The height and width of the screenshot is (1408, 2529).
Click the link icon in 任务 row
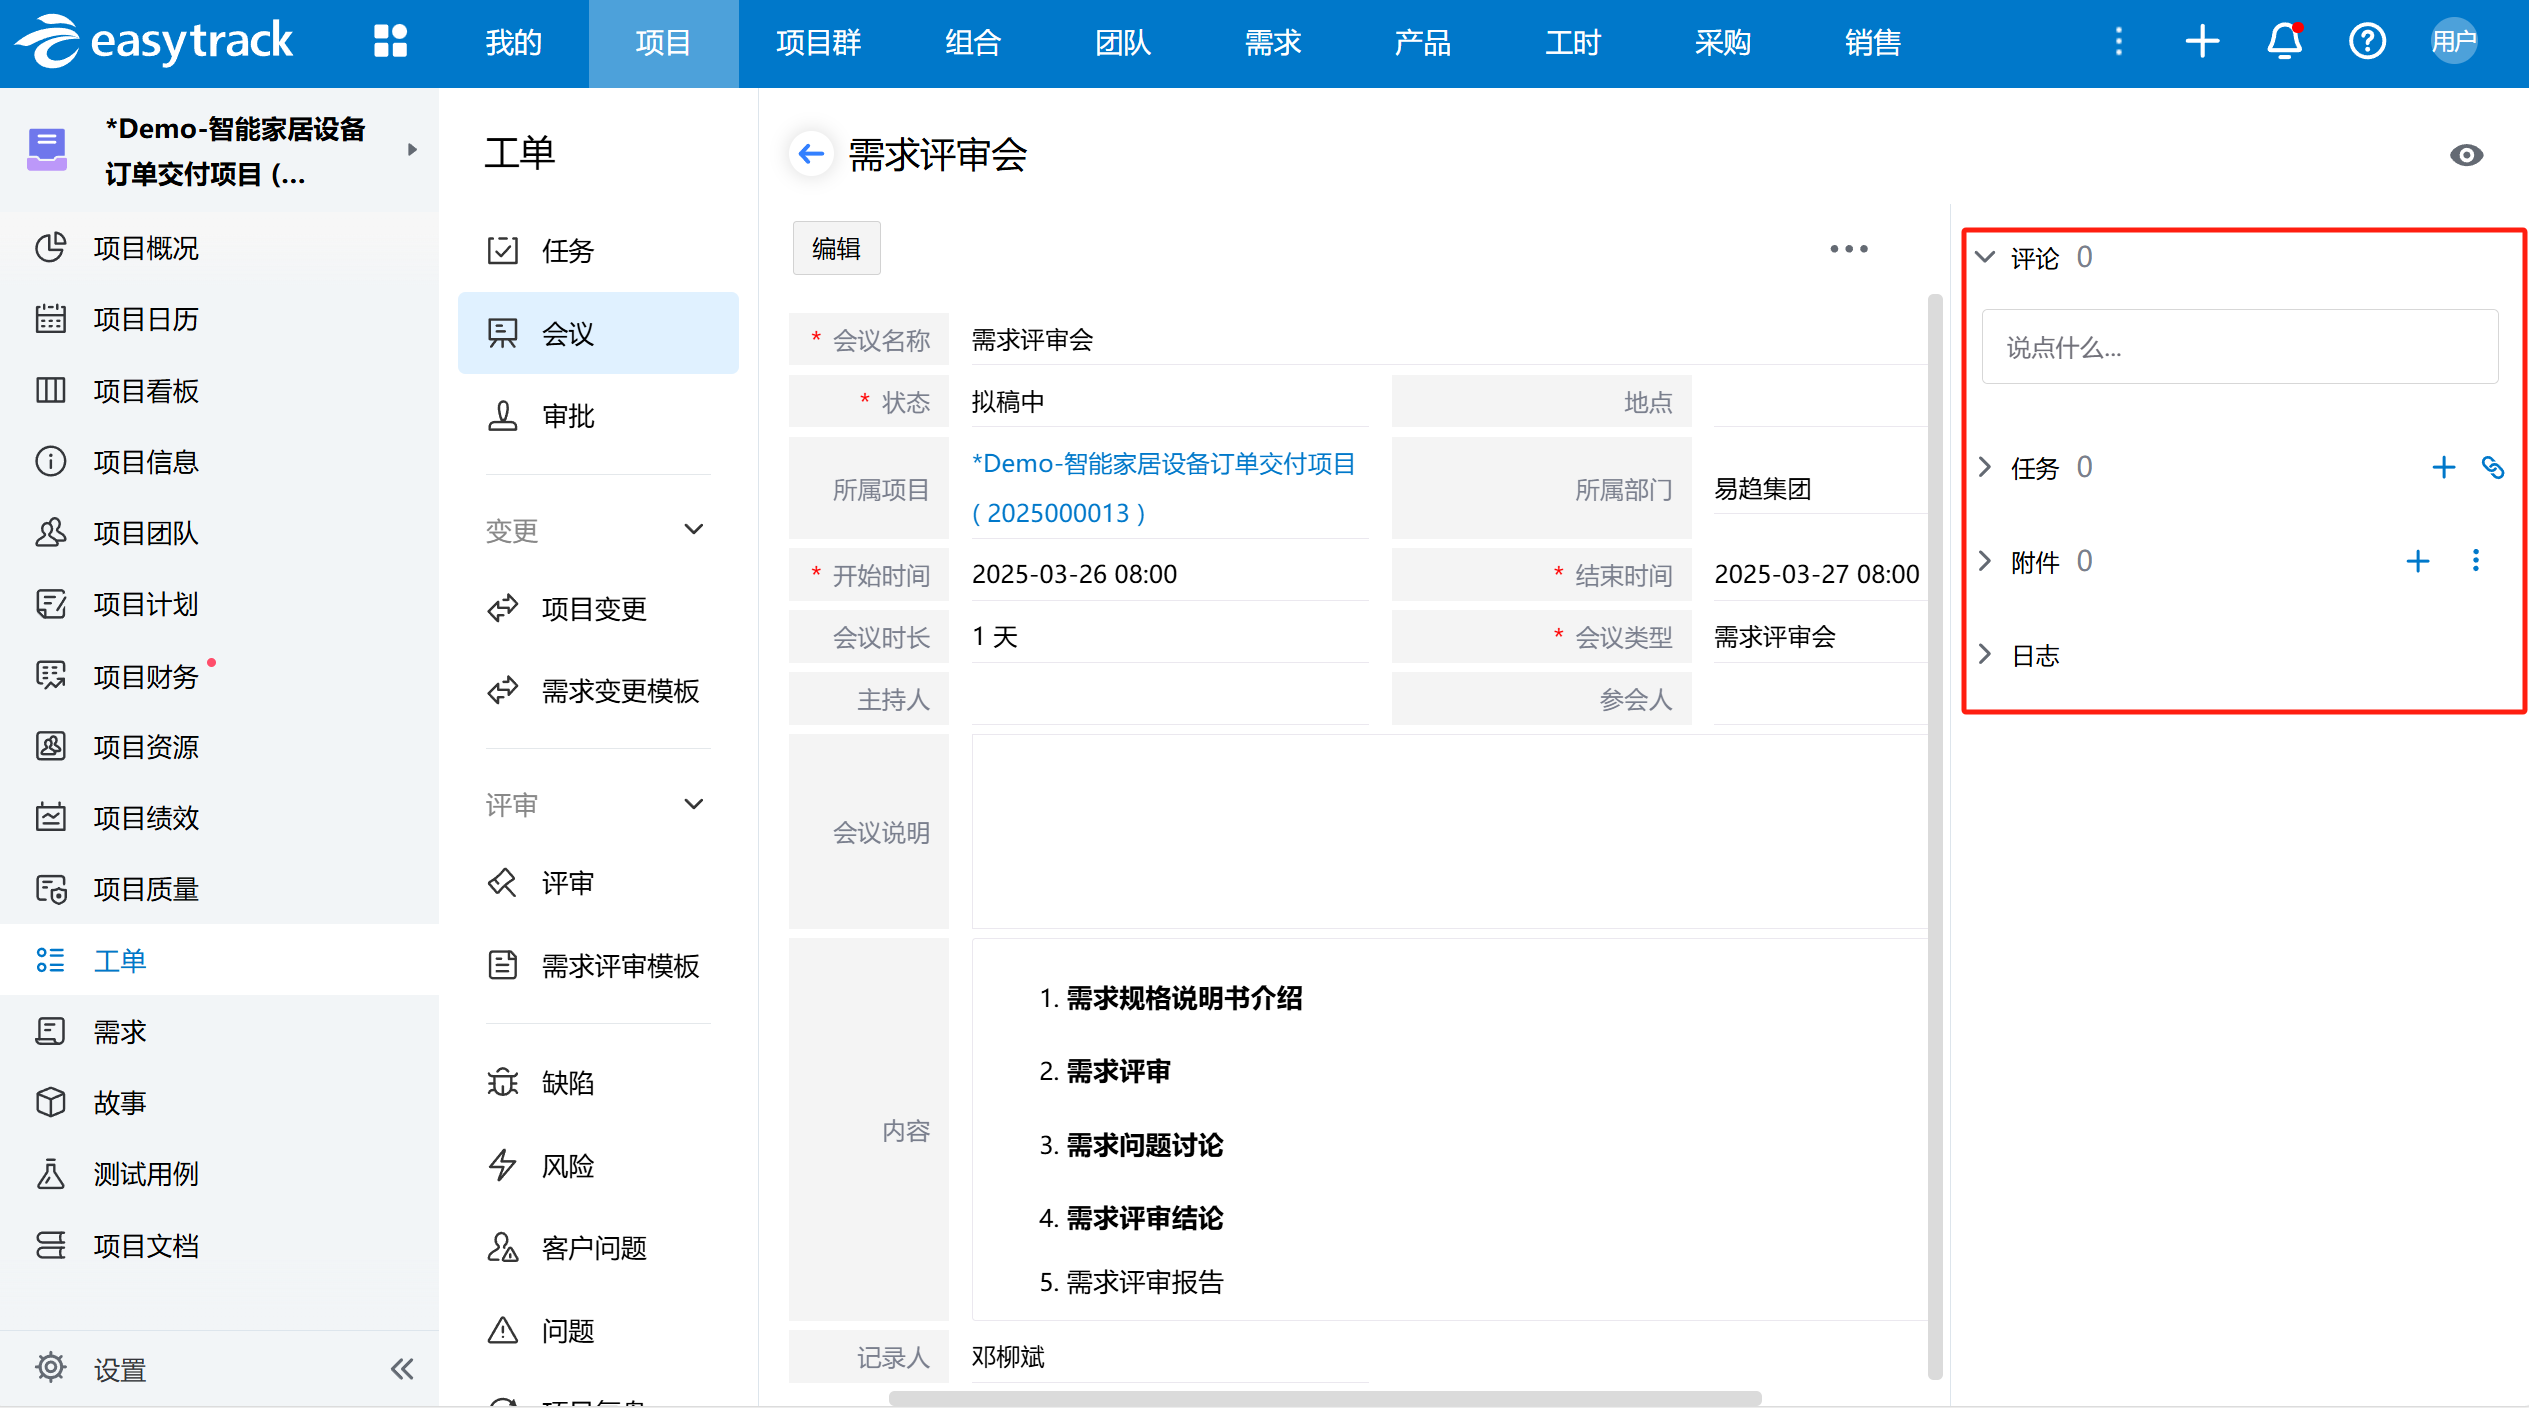tap(2493, 467)
